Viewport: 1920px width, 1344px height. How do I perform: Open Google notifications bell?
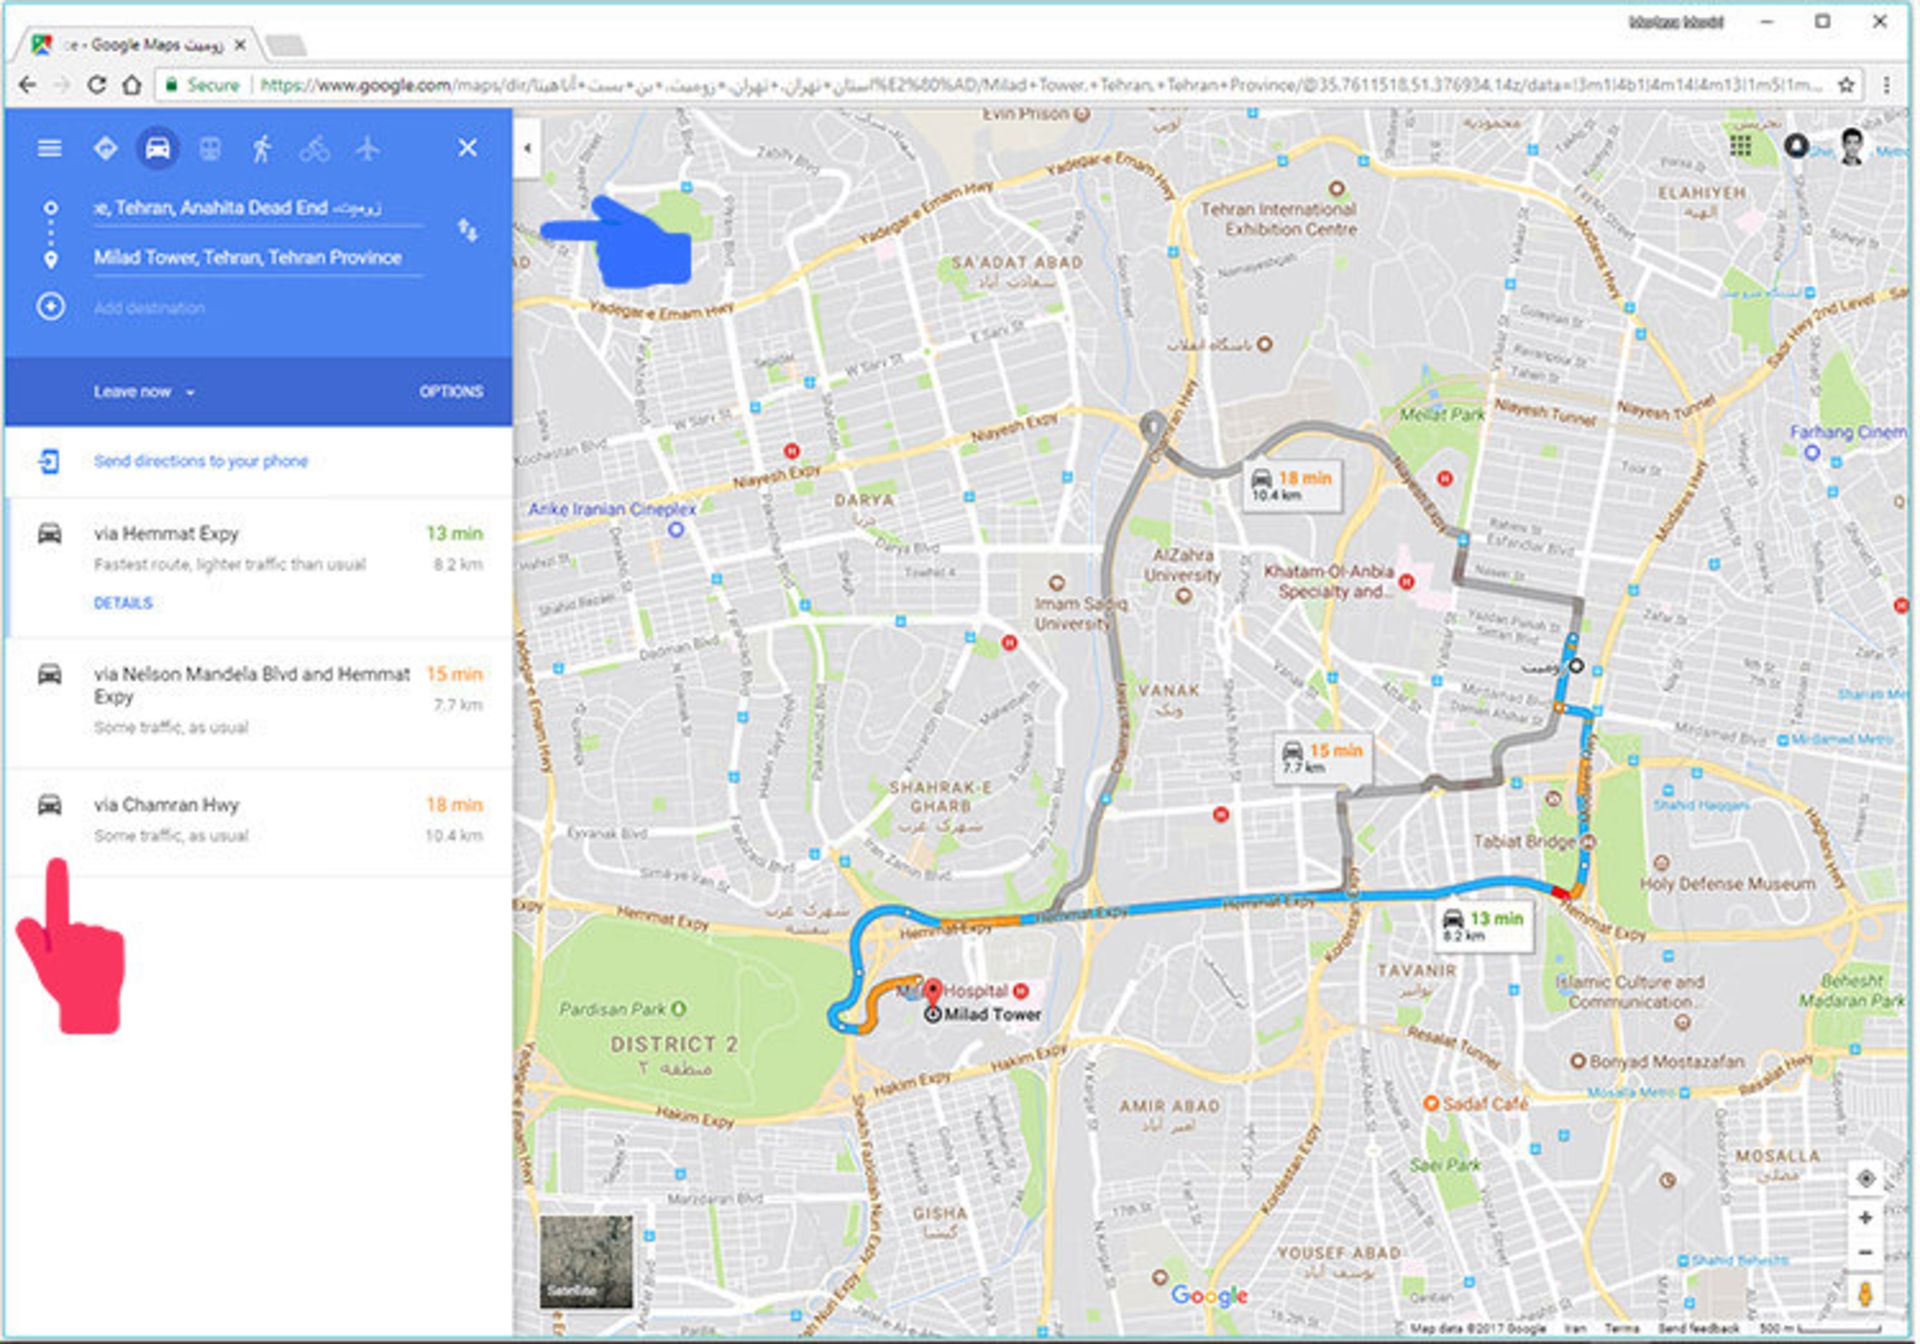point(1796,146)
